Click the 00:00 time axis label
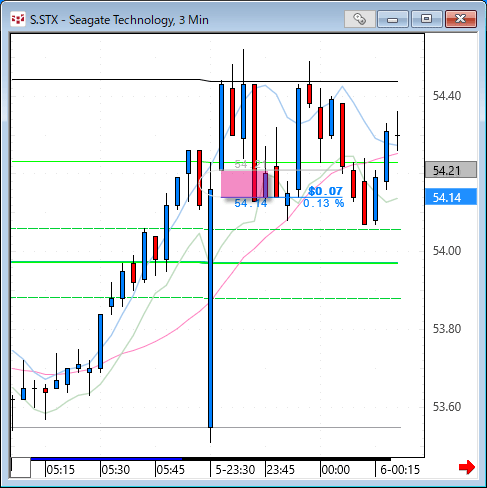487x488 pixels. click(336, 470)
